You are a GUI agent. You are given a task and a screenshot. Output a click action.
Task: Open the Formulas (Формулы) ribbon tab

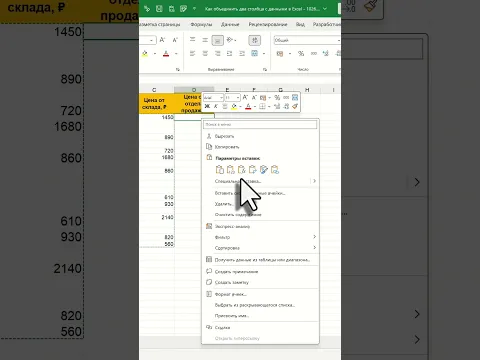(201, 24)
